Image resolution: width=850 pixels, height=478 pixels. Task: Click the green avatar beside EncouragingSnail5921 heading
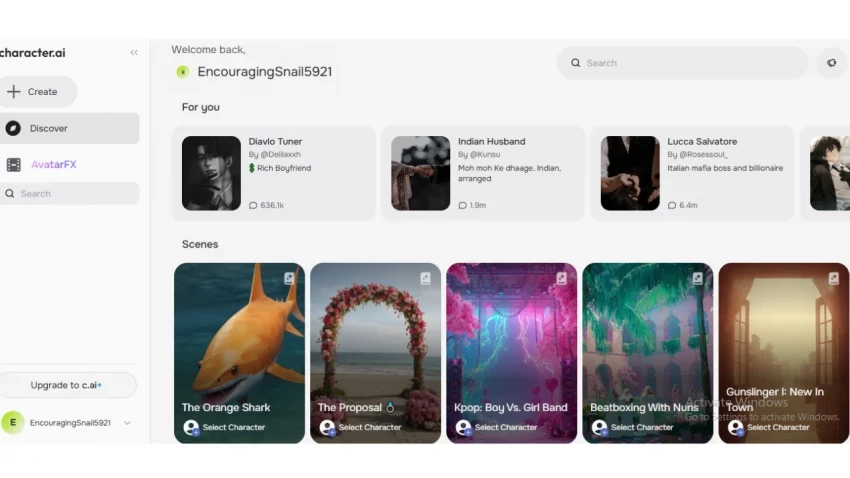coord(183,72)
